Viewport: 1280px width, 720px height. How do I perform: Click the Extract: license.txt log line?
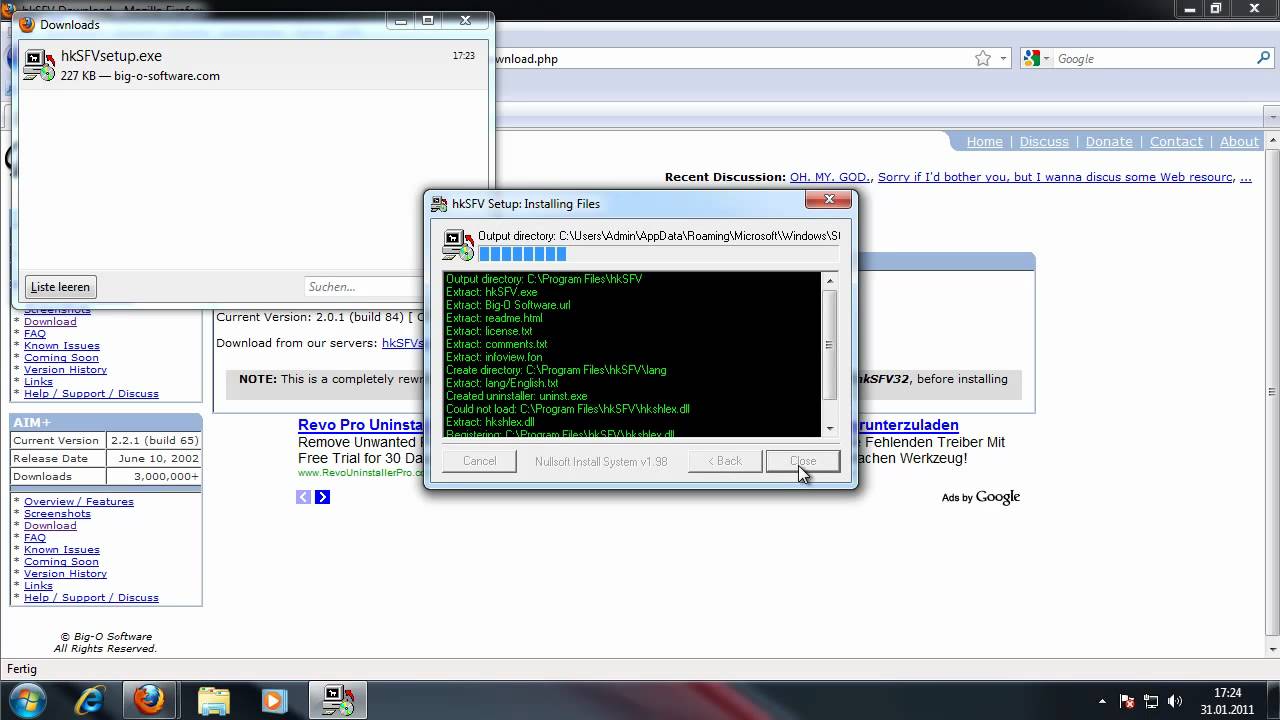(489, 331)
